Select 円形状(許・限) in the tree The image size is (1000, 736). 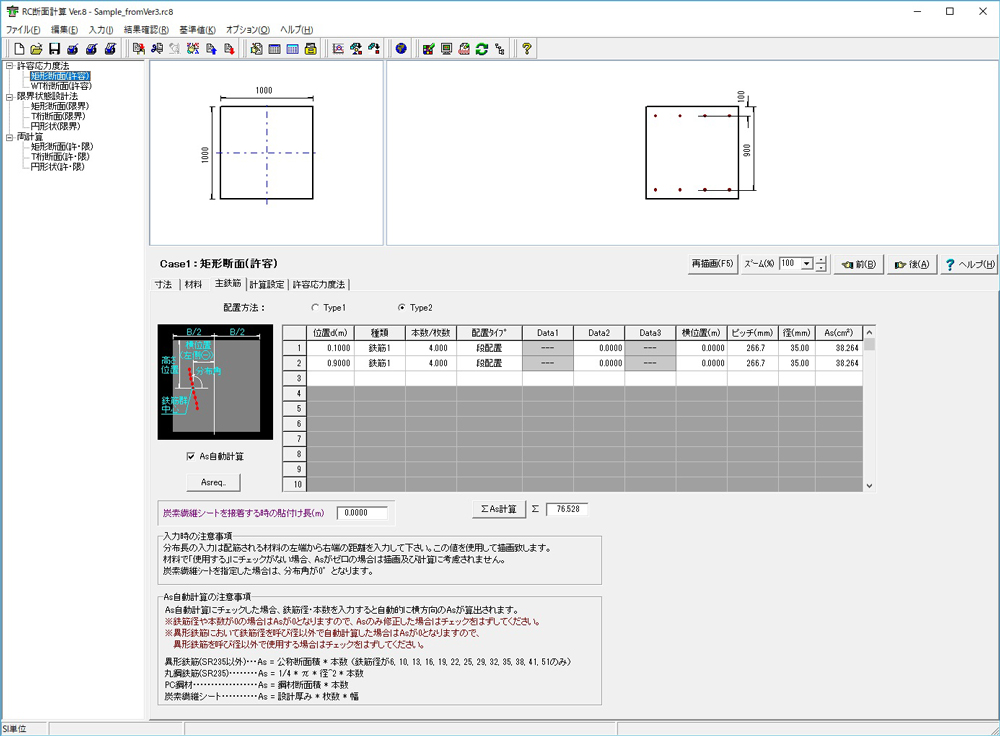57,167
